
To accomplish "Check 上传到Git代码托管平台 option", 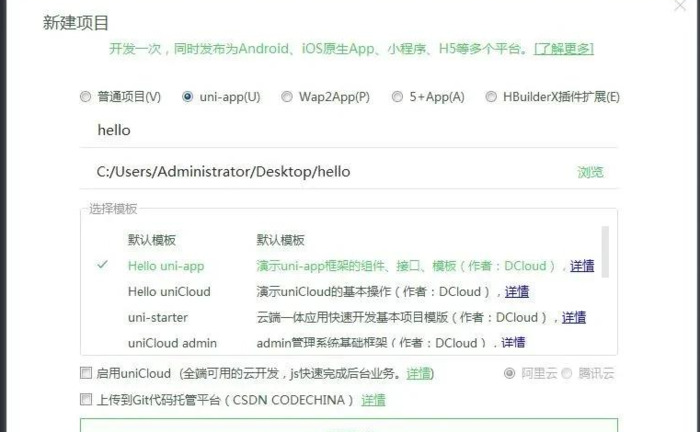I will pos(85,400).
